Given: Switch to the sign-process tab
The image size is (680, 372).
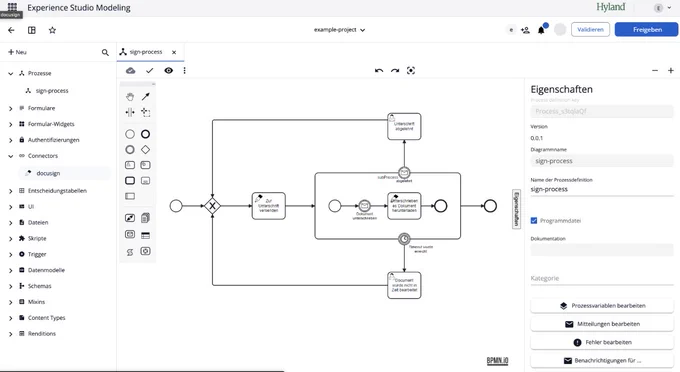Looking at the screenshot, I should tap(146, 52).
